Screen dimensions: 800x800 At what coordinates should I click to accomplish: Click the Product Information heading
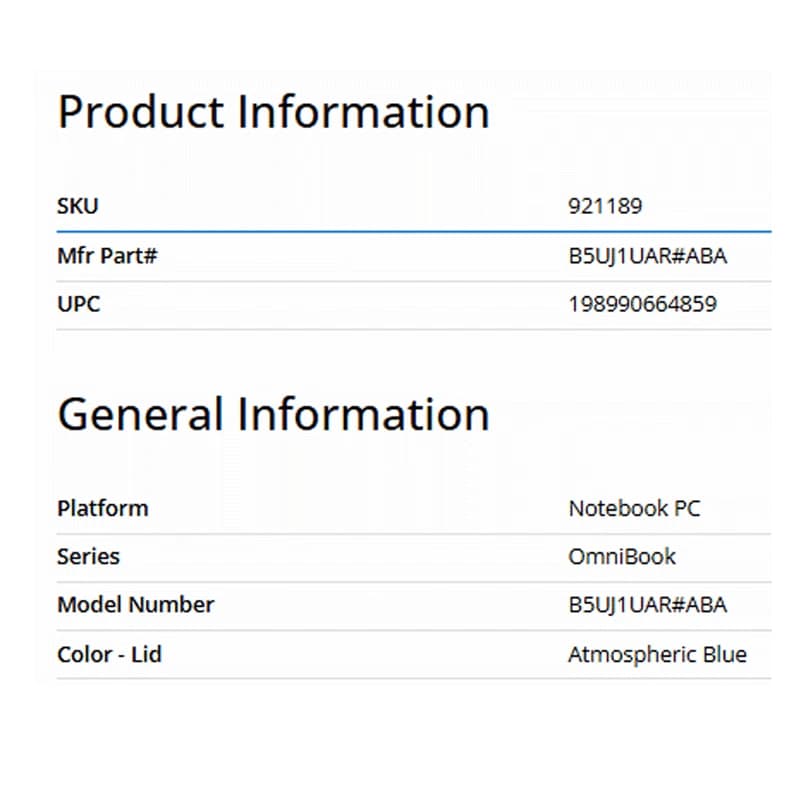(274, 112)
